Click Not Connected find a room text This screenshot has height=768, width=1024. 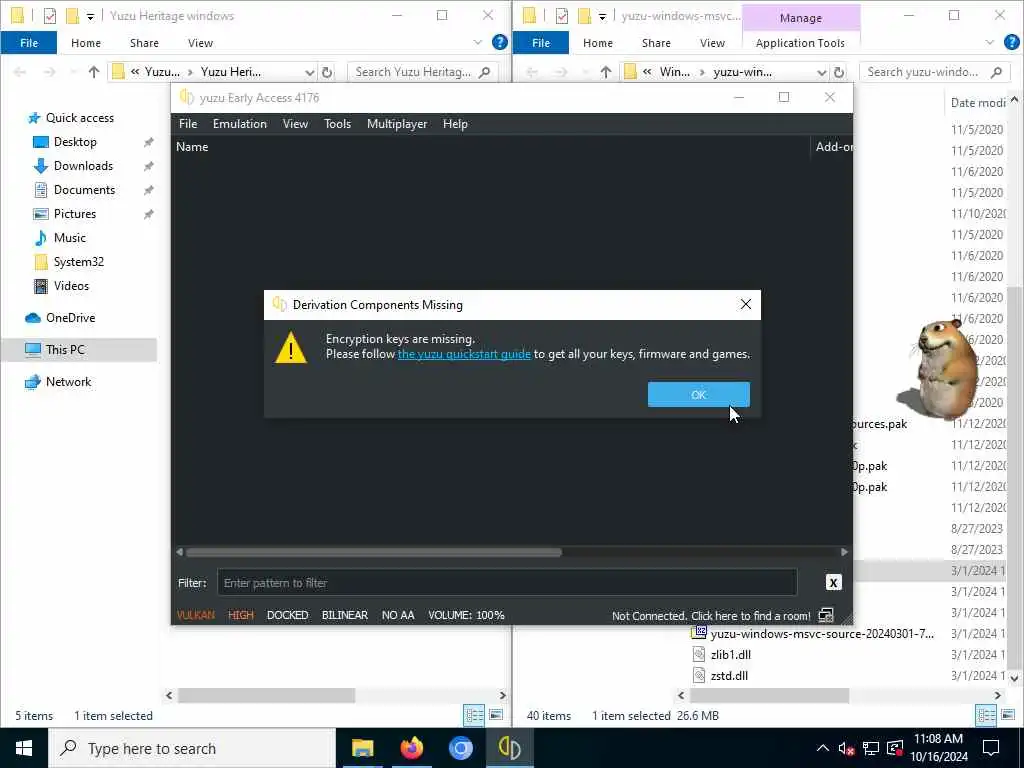[x=711, y=616]
